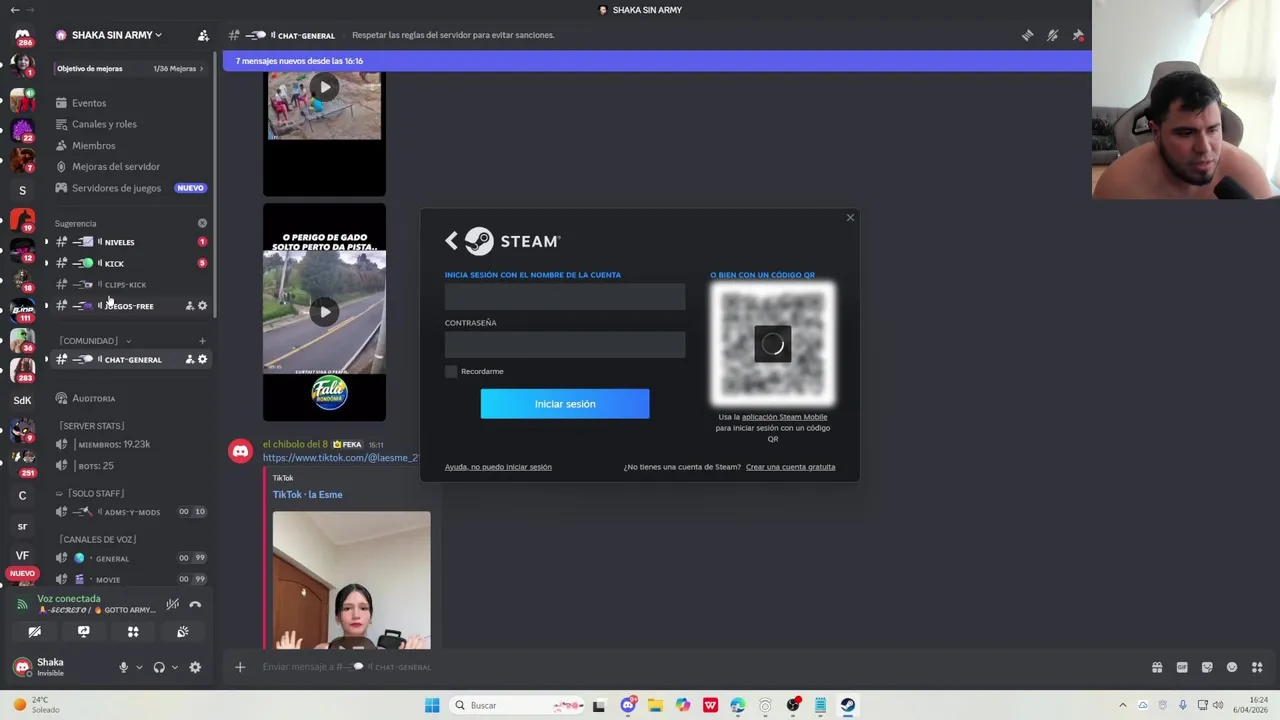Open Eventos in server sidebar
This screenshot has width=1280, height=720.
tap(130, 103)
